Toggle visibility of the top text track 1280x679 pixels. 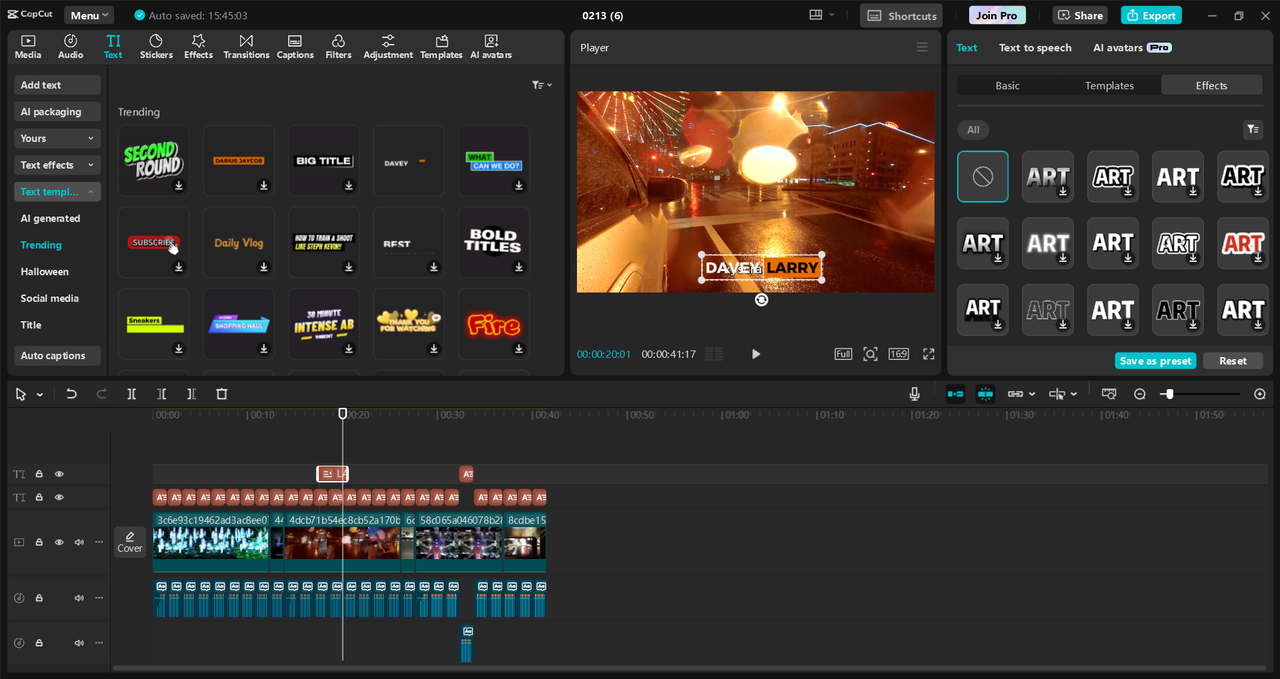[x=59, y=474]
